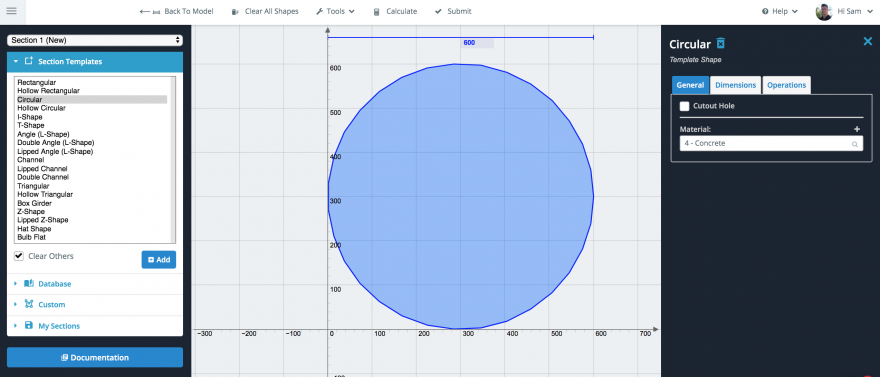Close the Circular properties panel
Viewport: 880px width, 377px height.
point(867,41)
